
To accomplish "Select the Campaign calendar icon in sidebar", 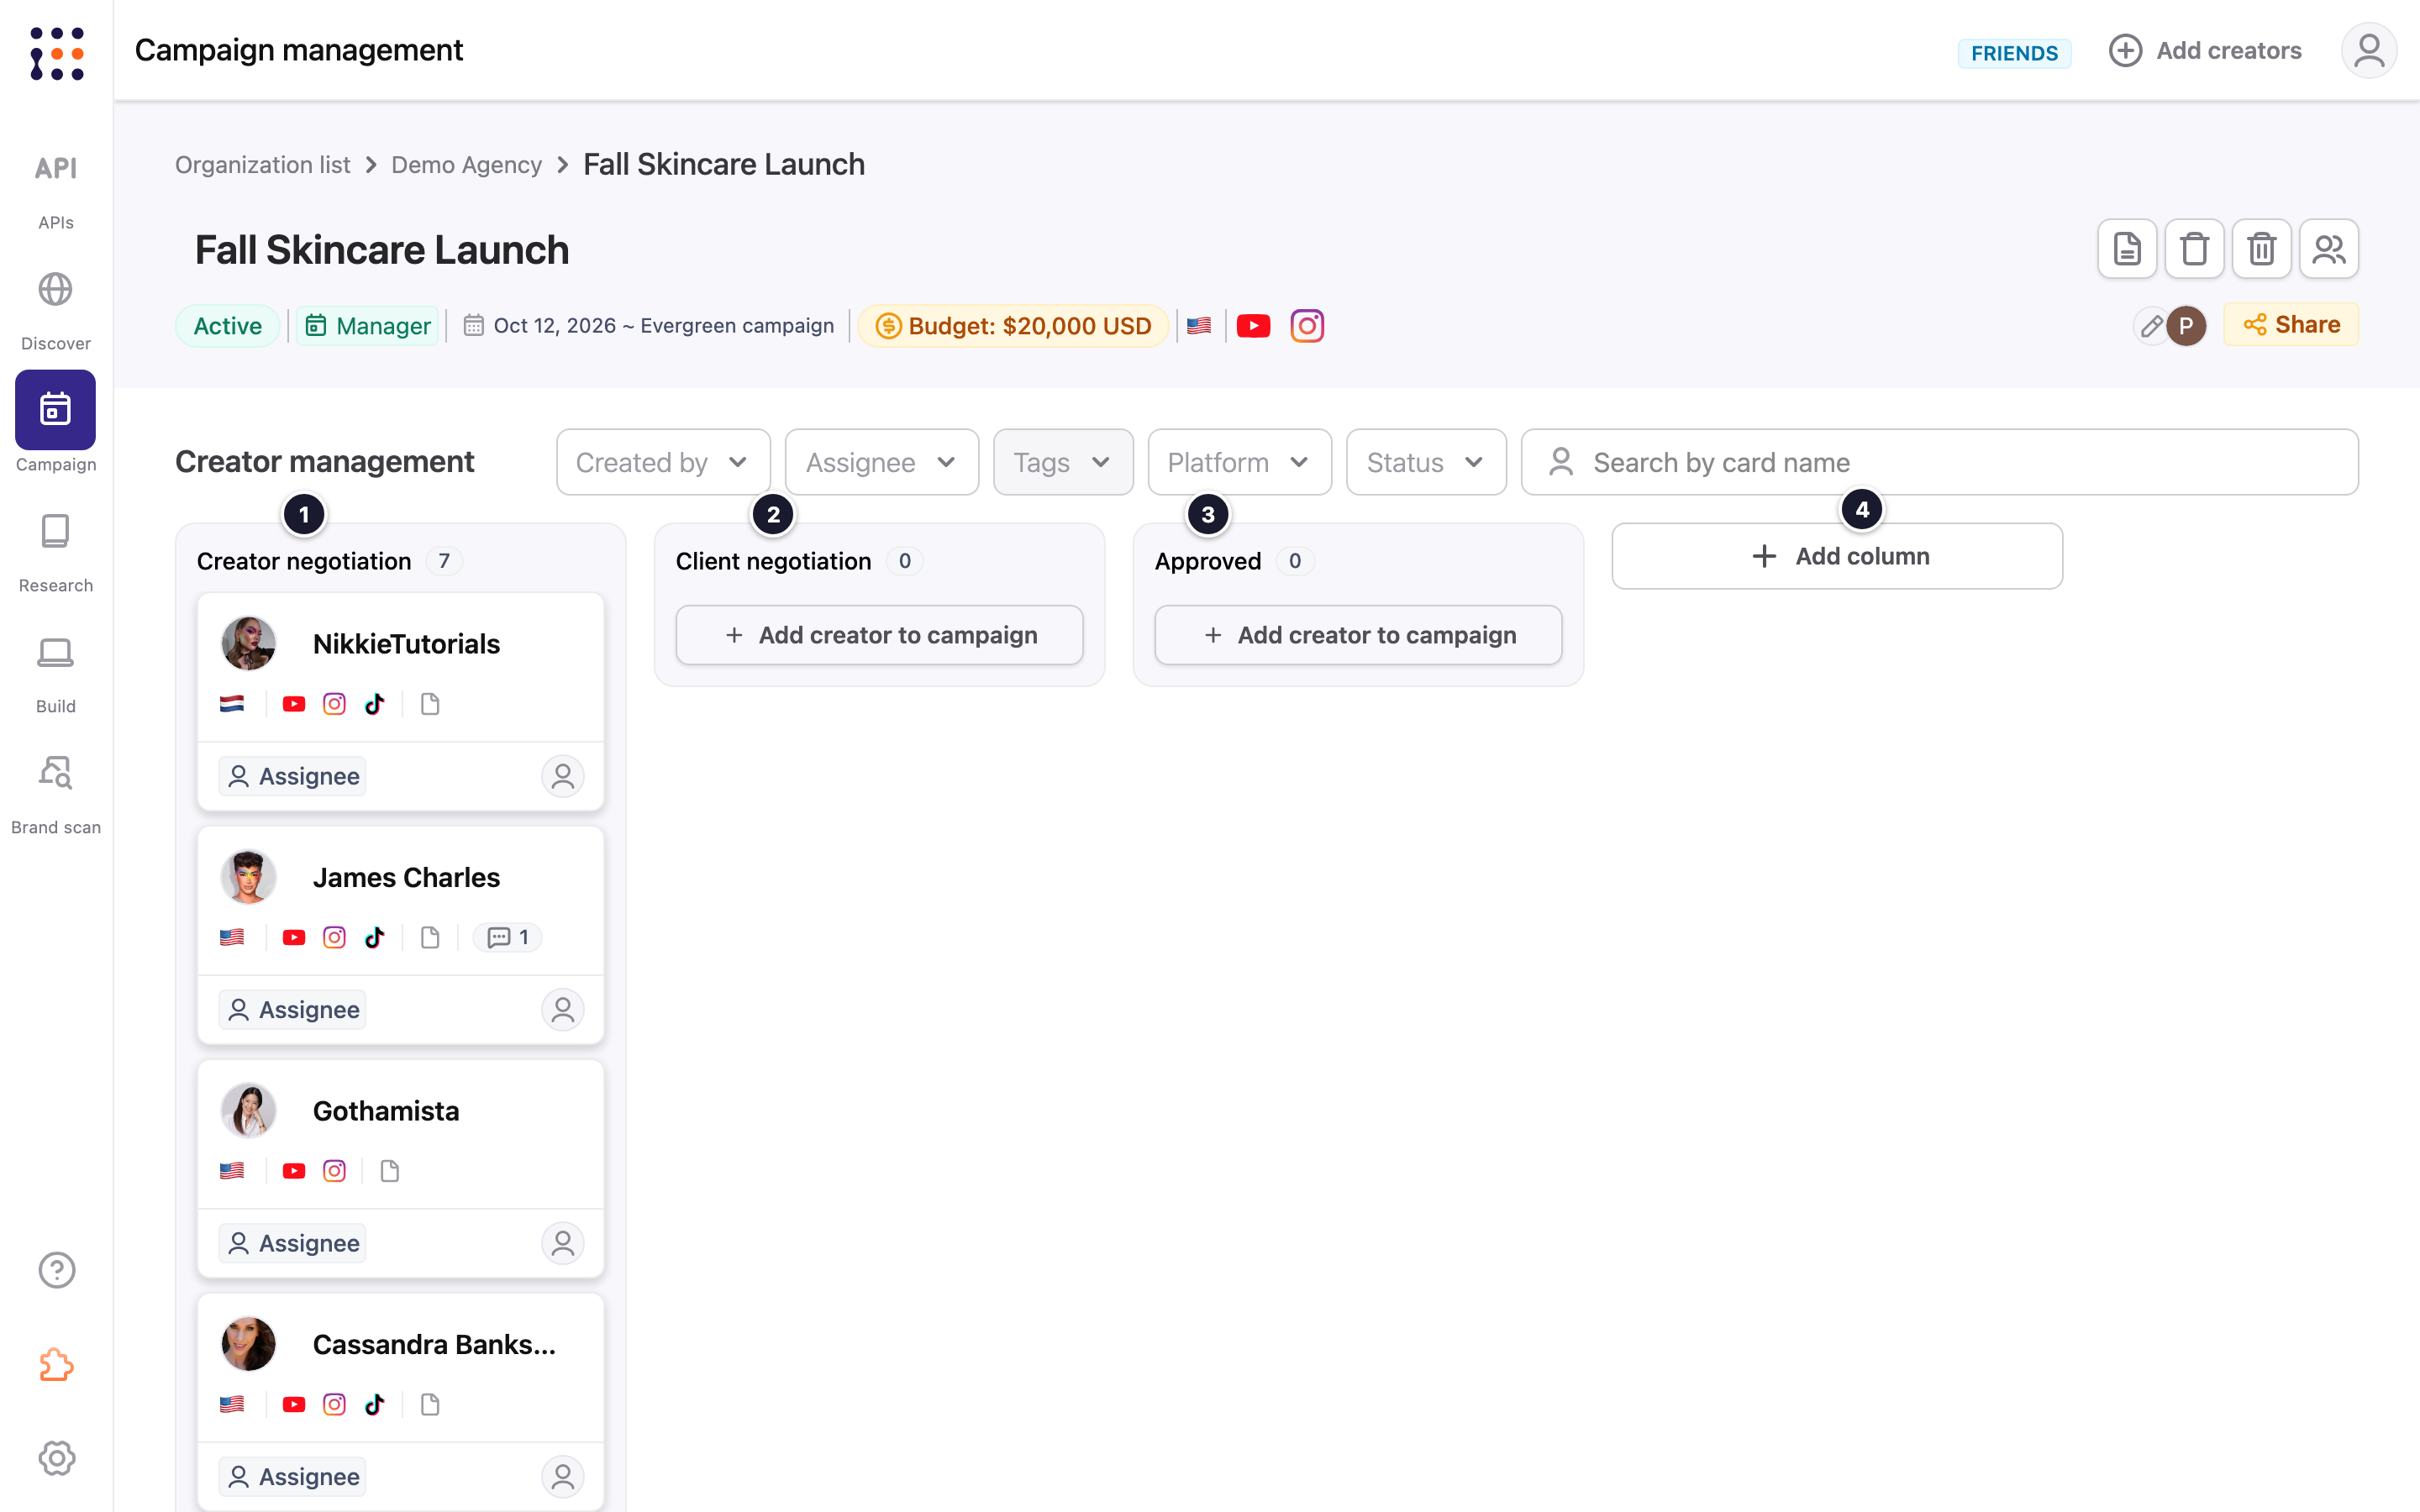I will pyautogui.click(x=56, y=410).
